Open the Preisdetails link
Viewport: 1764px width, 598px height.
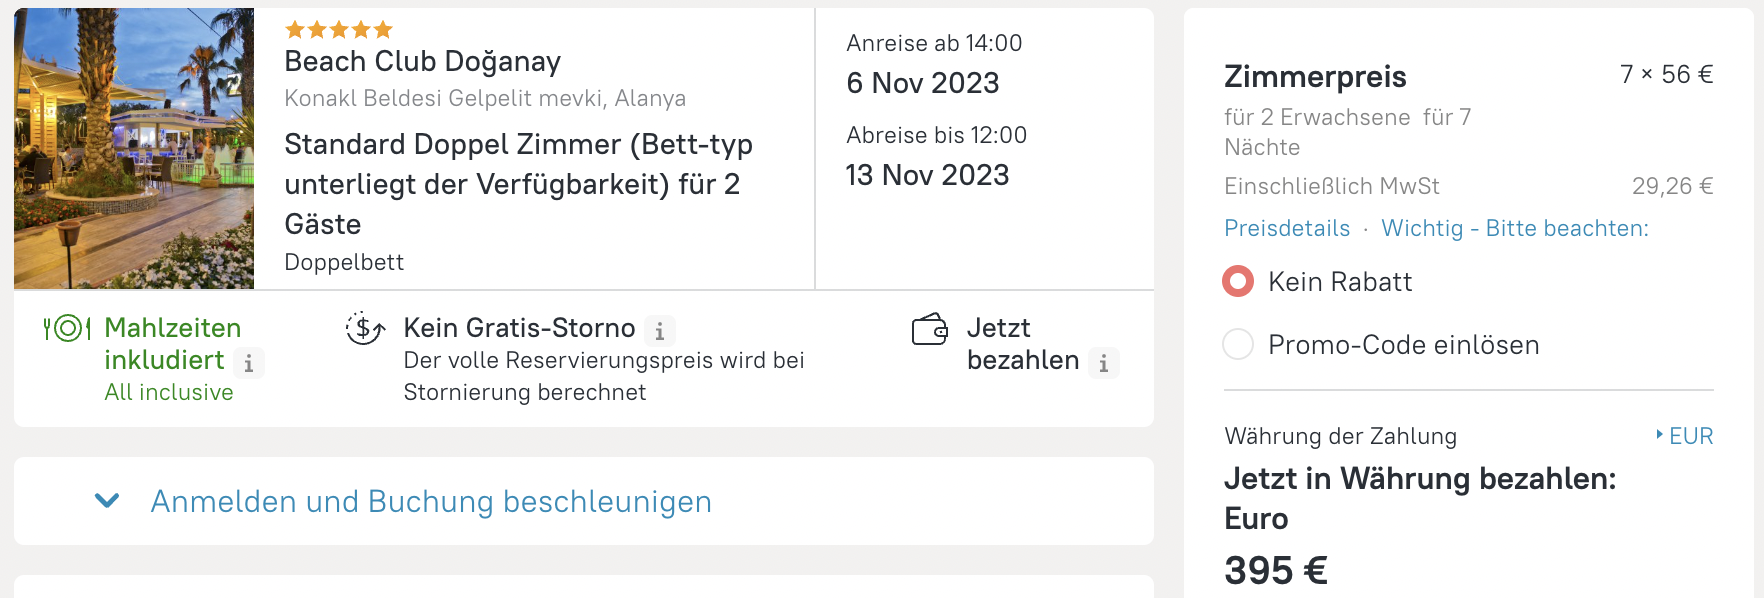[x=1287, y=228]
